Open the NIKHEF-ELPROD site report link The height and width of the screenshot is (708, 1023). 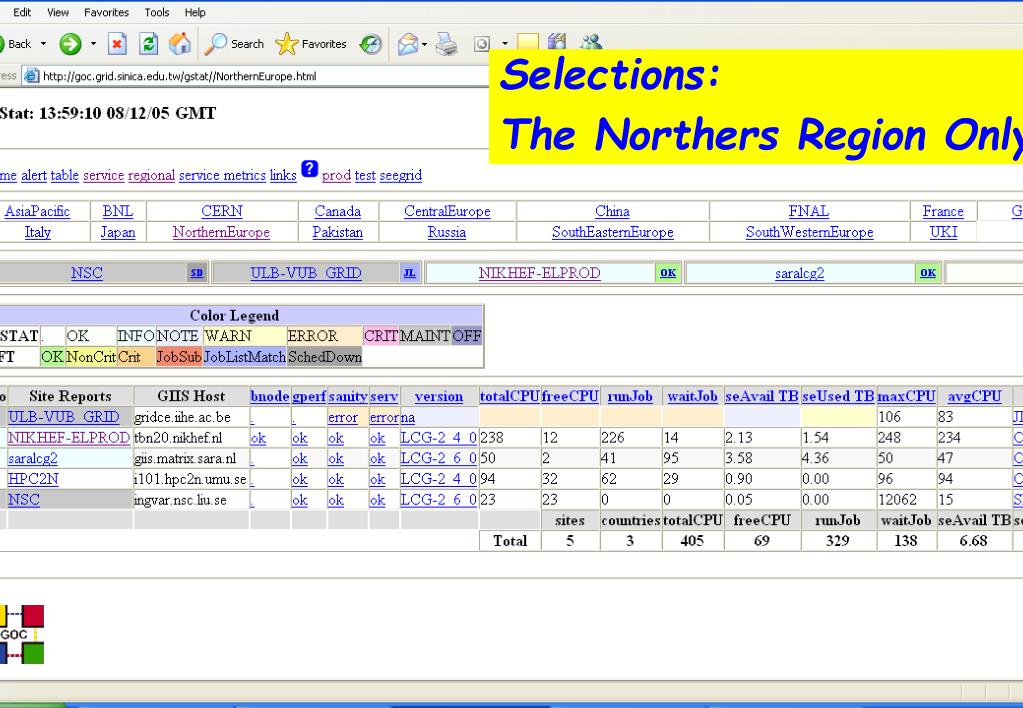69,438
